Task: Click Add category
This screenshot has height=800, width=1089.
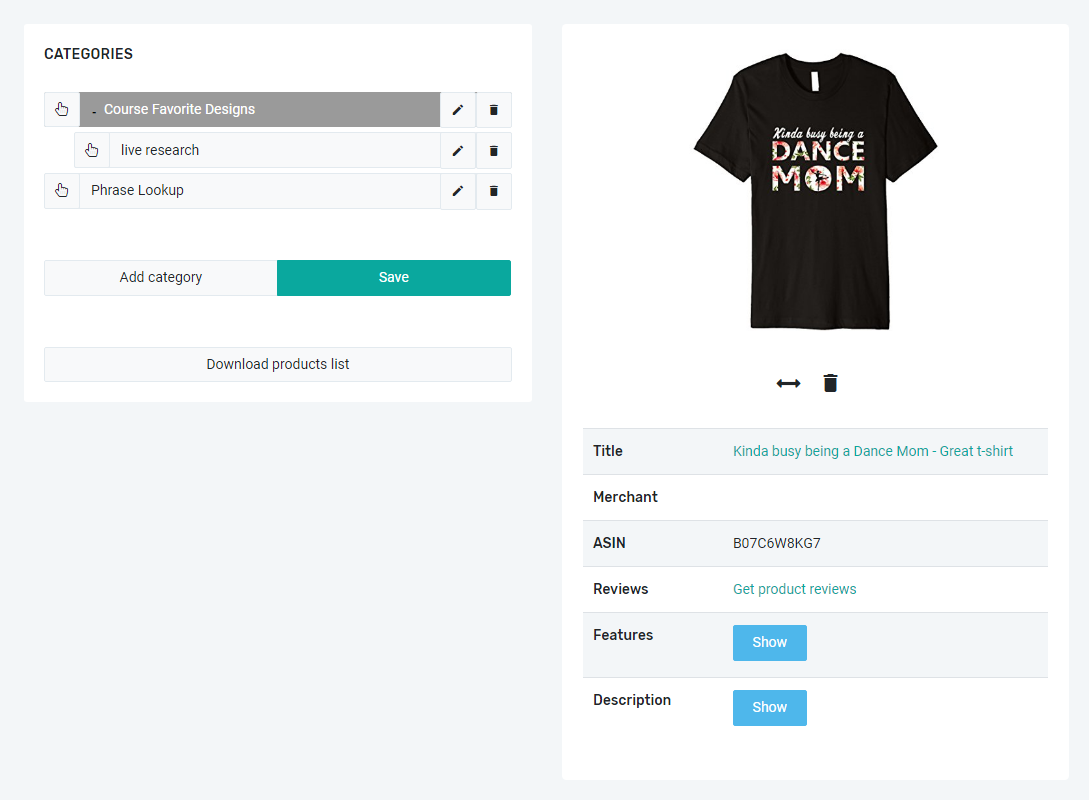Action: click(x=160, y=277)
